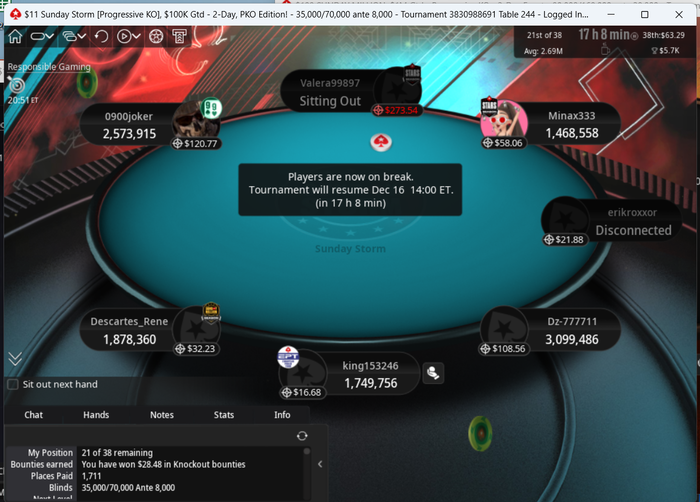Click the info panel scrollbar

click(x=307, y=473)
